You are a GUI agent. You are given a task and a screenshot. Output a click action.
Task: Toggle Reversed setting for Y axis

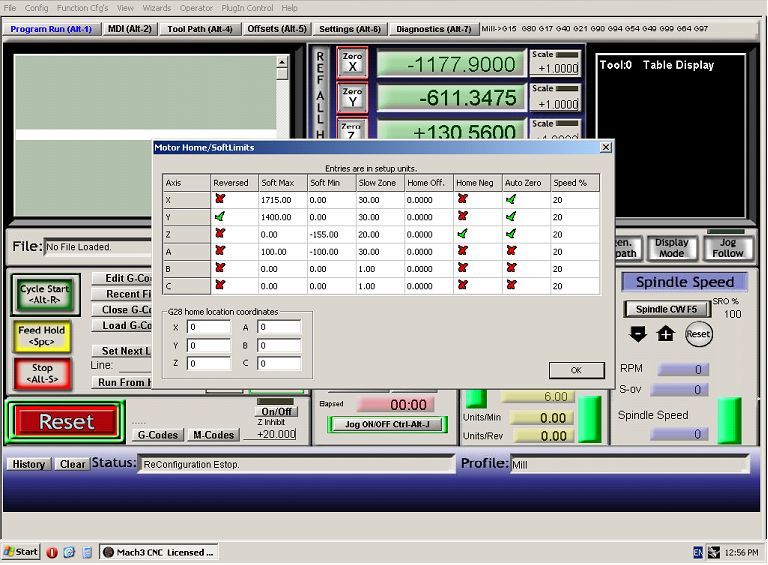pos(220,216)
